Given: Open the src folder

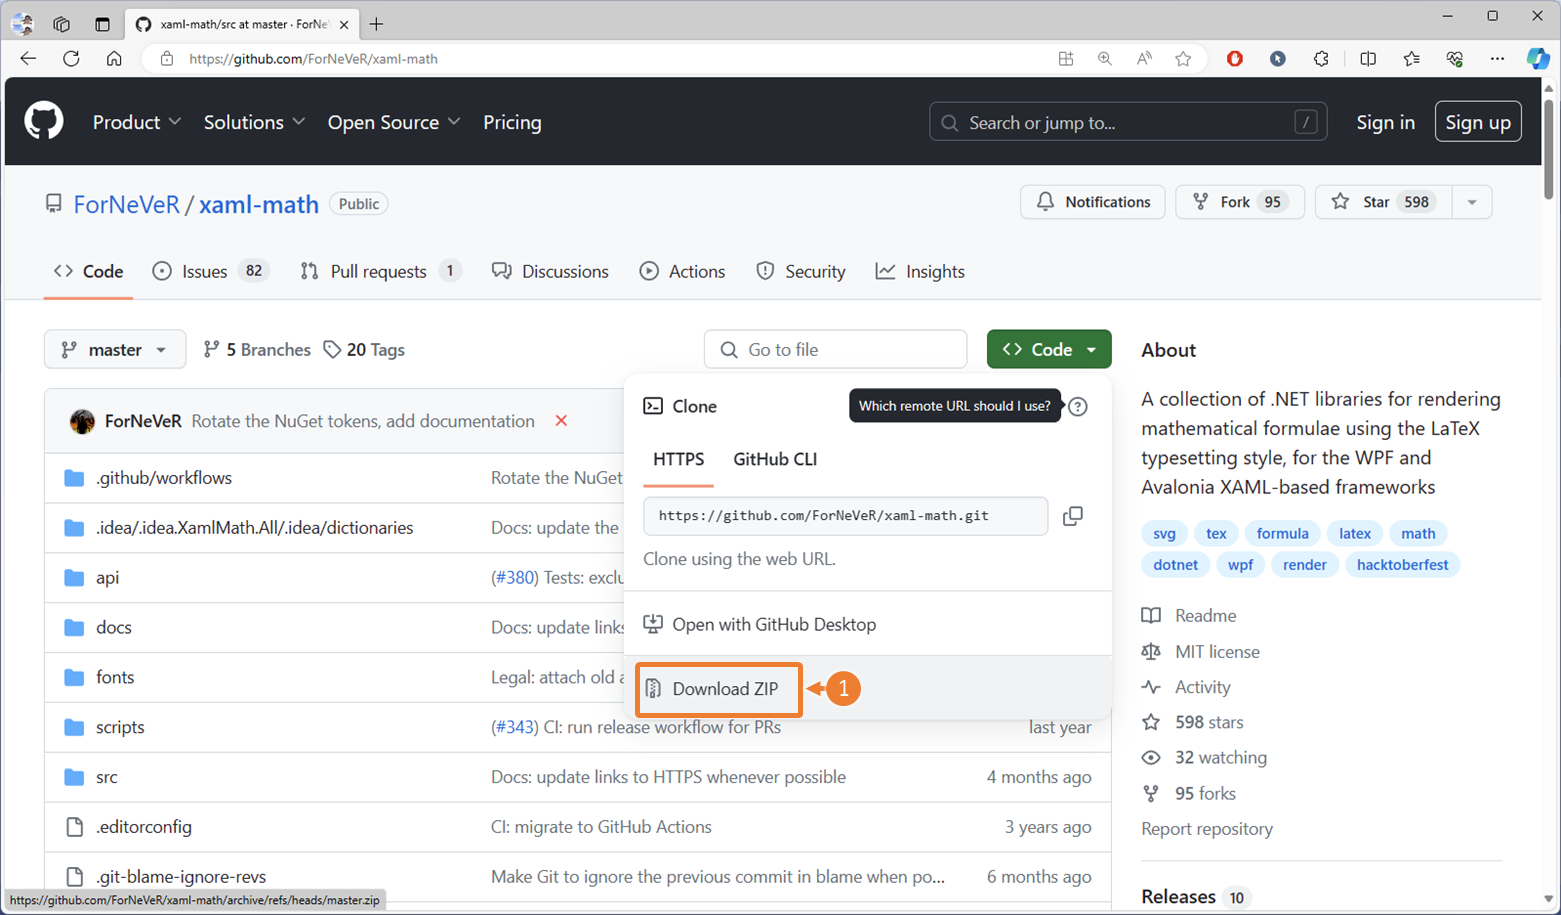Looking at the screenshot, I should click(107, 777).
